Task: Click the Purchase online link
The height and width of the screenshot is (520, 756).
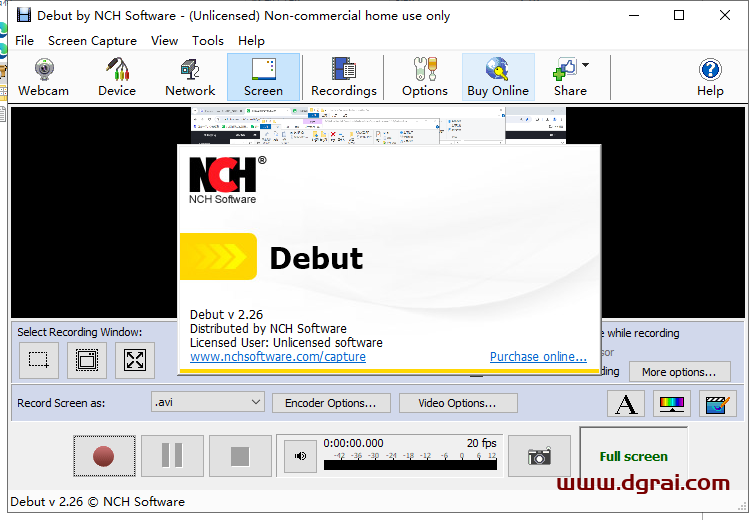Action: click(x=538, y=357)
